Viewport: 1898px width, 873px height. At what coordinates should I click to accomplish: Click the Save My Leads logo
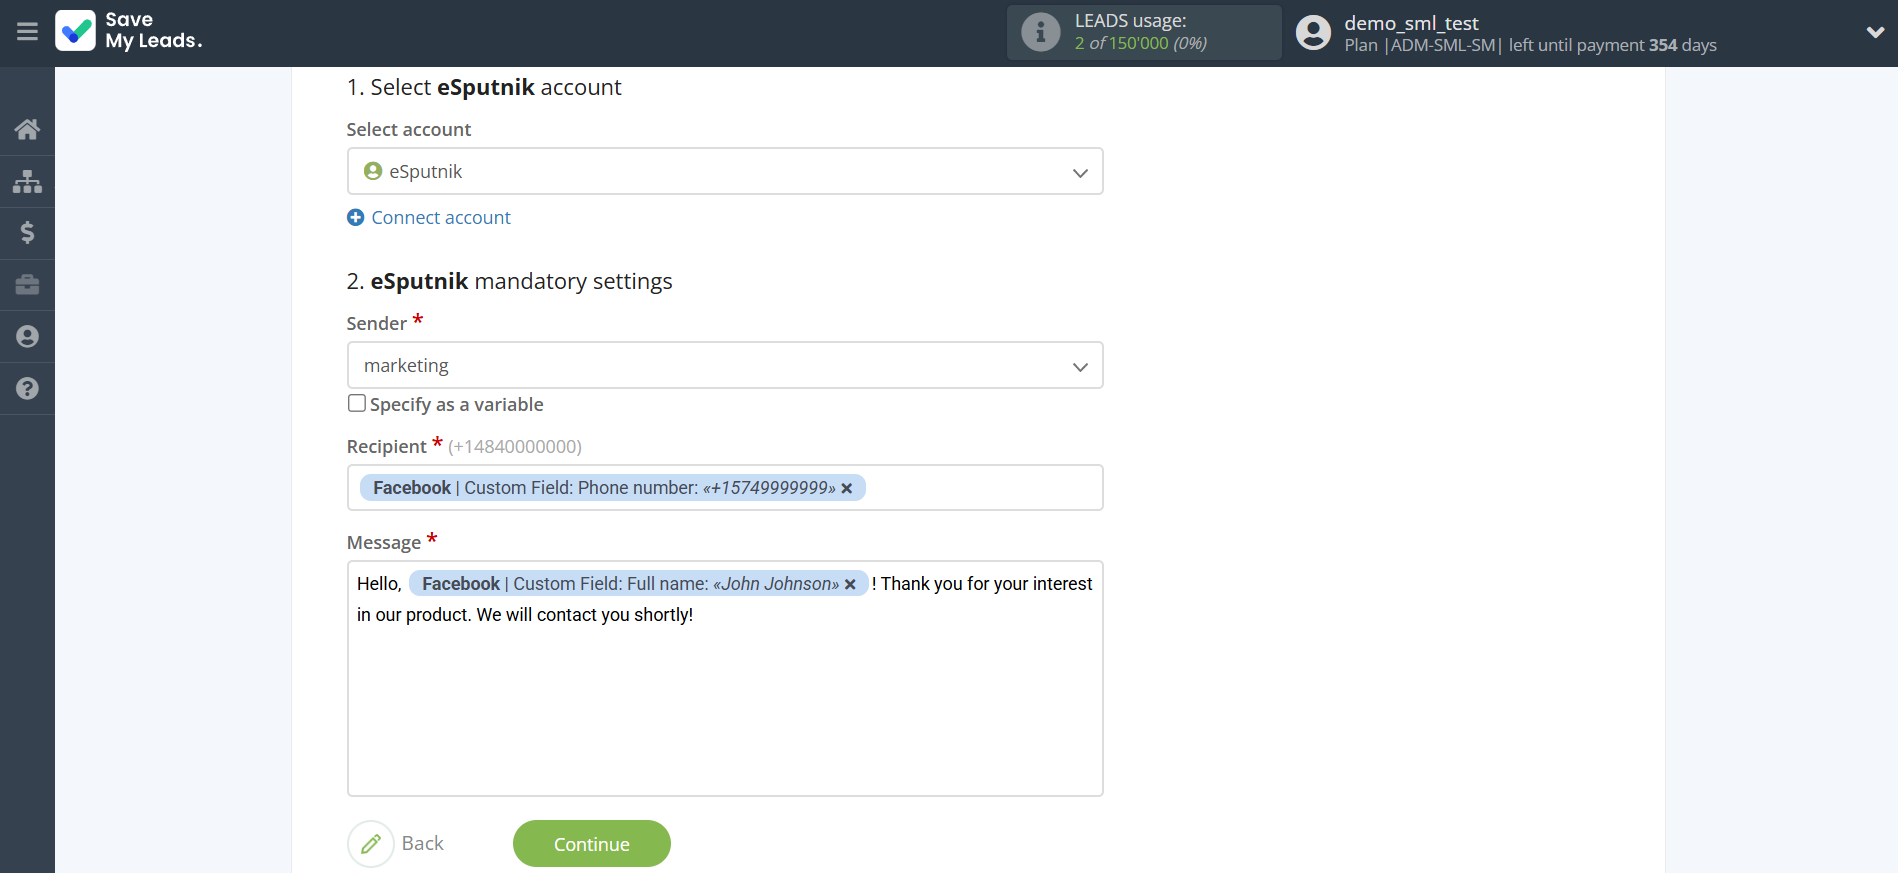[x=129, y=31]
